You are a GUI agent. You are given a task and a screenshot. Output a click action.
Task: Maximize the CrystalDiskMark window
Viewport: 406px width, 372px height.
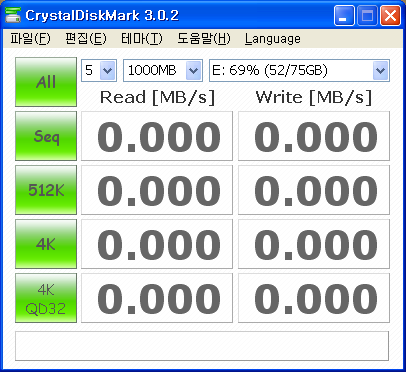[x=367, y=15]
